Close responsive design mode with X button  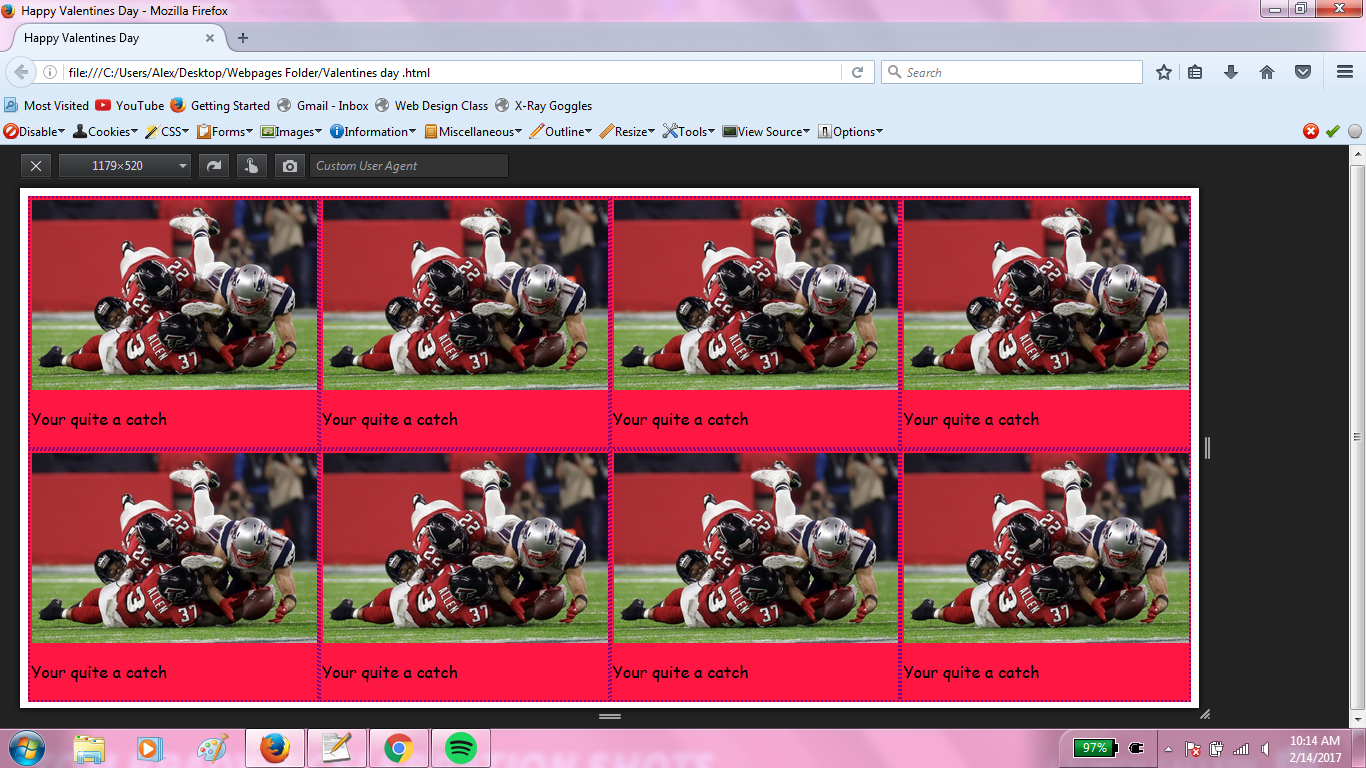click(35, 166)
